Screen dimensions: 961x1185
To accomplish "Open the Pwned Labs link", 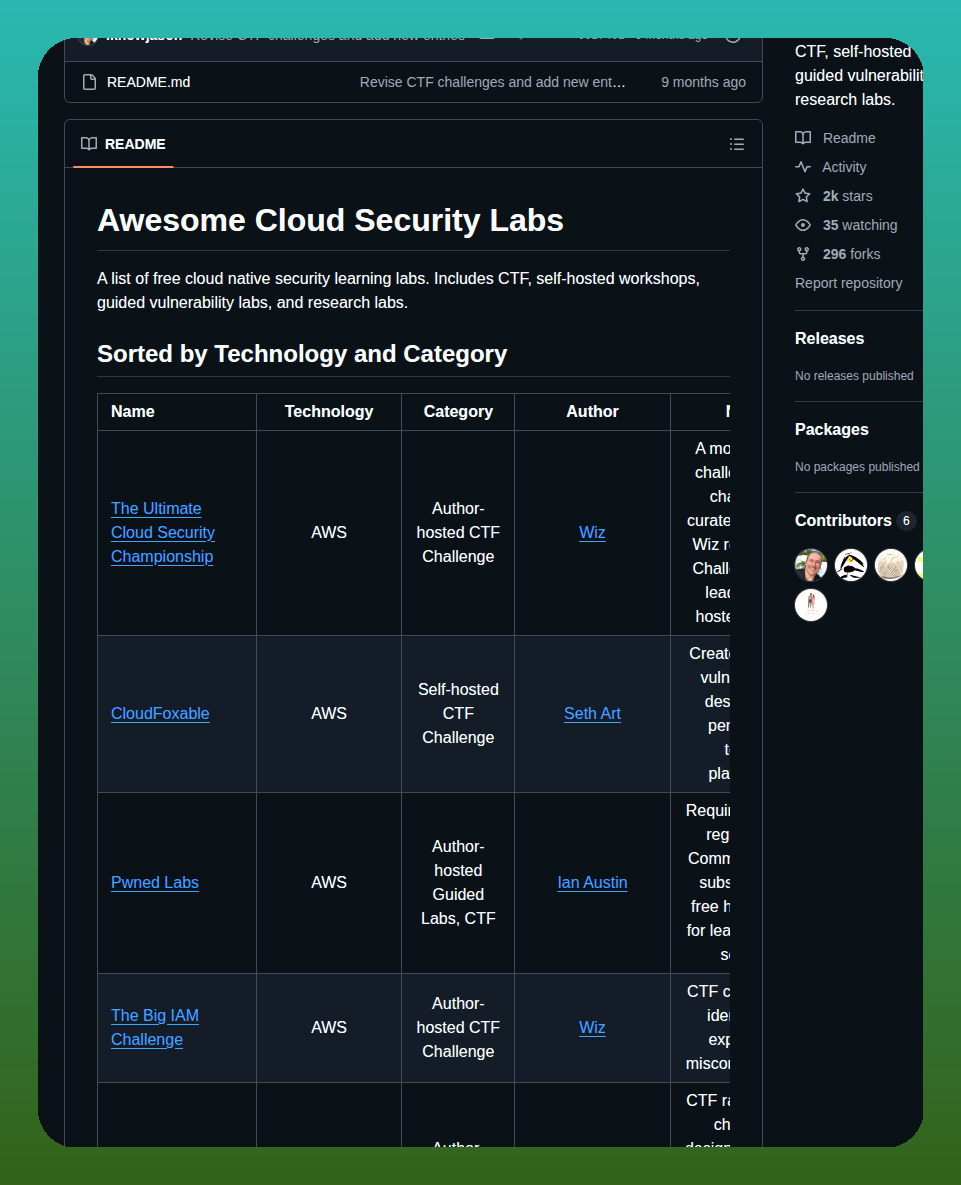I will click(x=155, y=882).
